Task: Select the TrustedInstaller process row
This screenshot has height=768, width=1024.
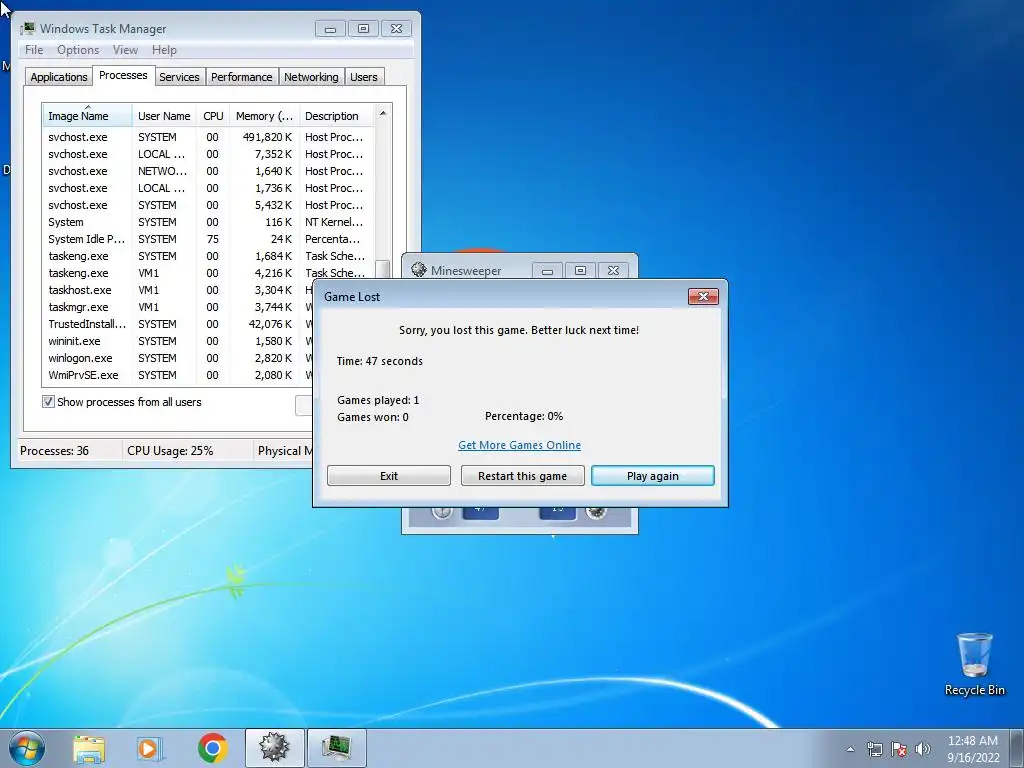Action: tap(176, 324)
